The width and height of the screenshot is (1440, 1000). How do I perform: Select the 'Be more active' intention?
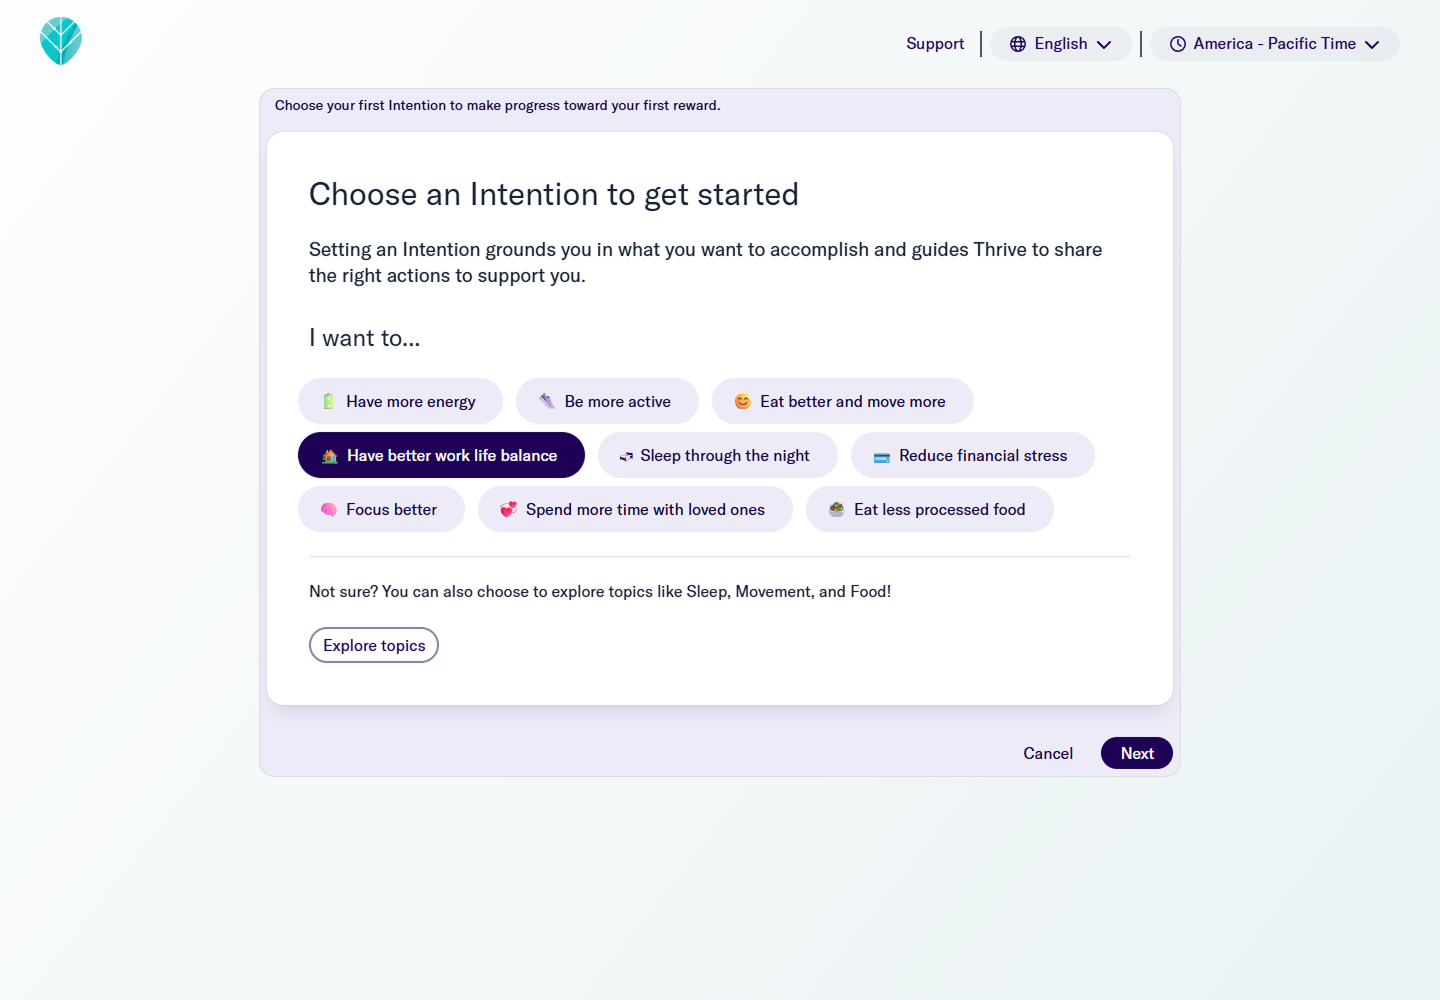[x=607, y=400]
